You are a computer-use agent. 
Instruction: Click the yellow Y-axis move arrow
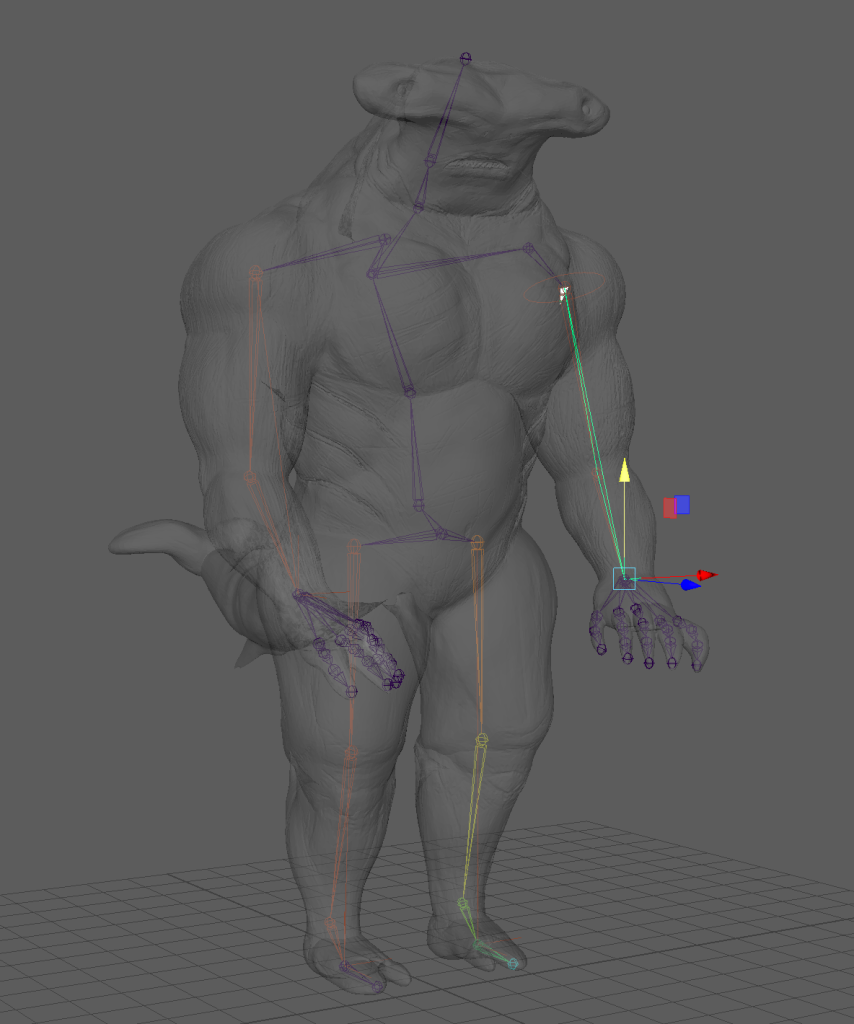[x=624, y=470]
